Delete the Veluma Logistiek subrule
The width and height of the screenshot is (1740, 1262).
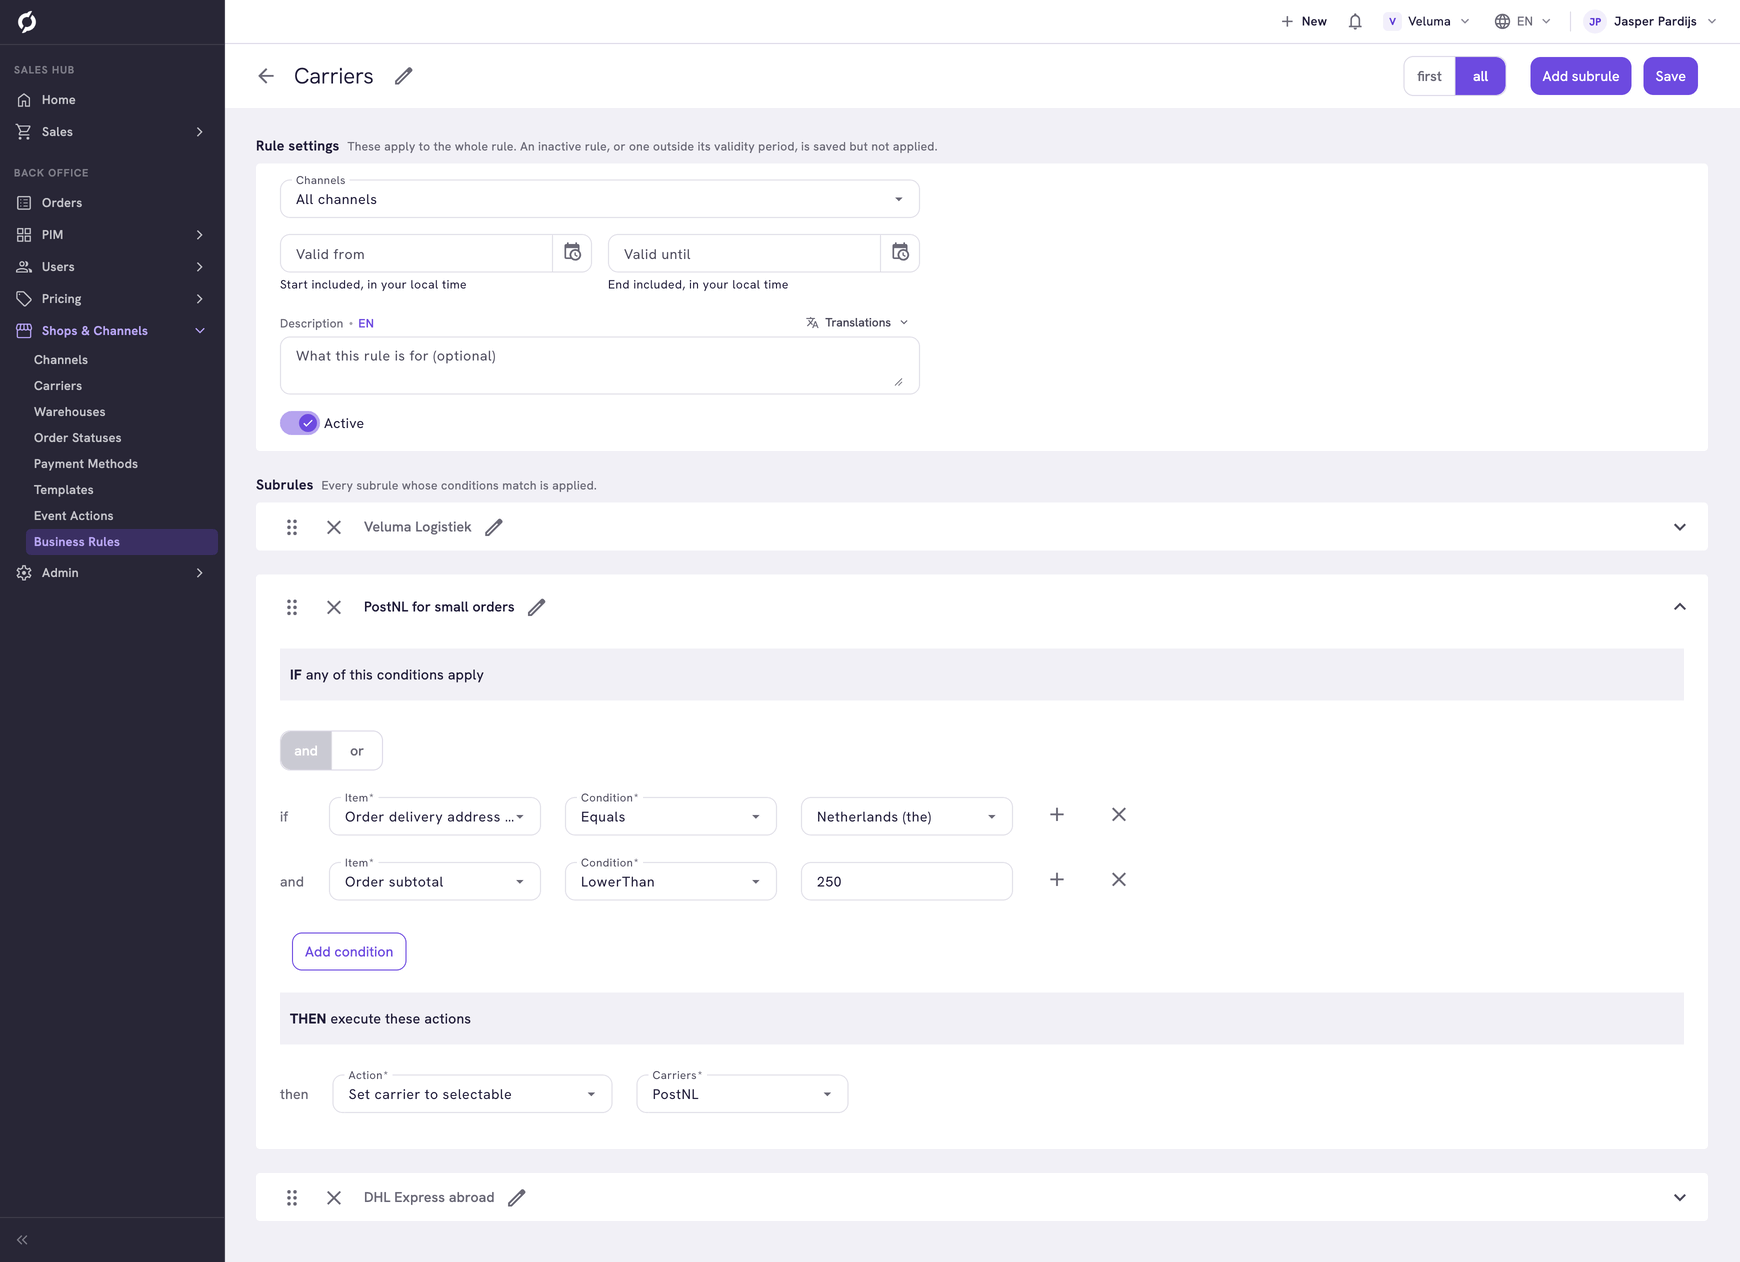334,527
